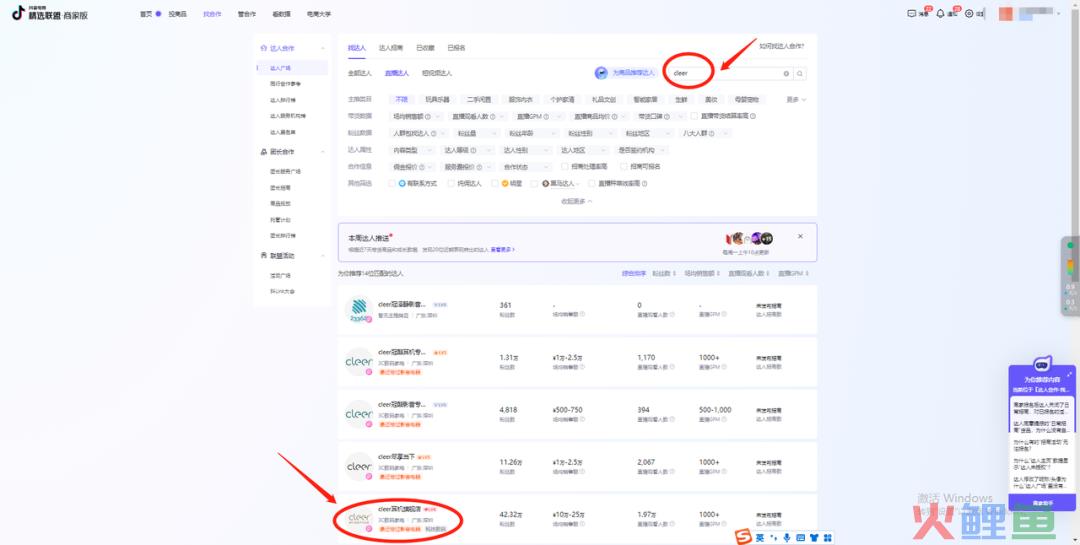Tick the 黑马达人 checkbox
Viewport: 1080px width, 545px height.
(534, 183)
